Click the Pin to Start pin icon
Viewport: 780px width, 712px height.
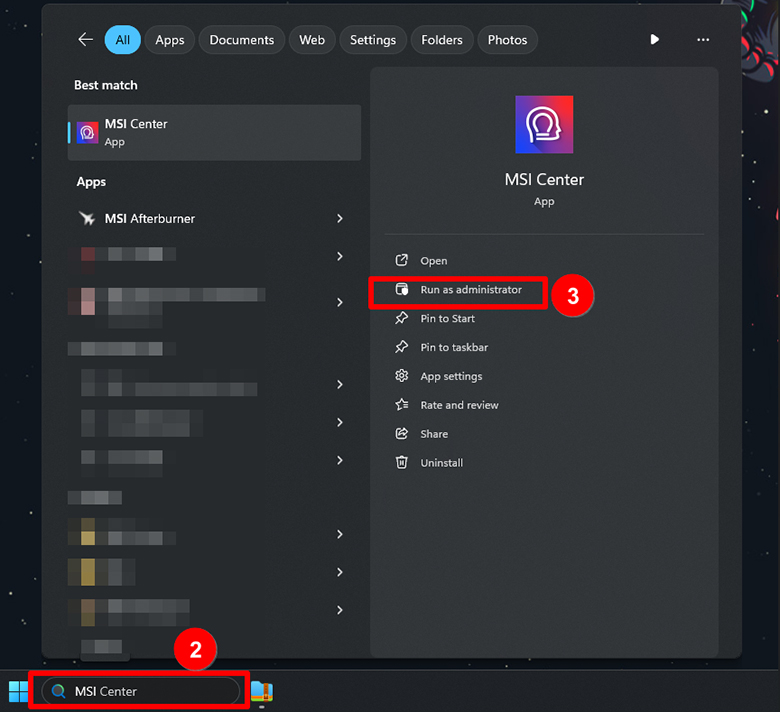pyautogui.click(x=401, y=318)
